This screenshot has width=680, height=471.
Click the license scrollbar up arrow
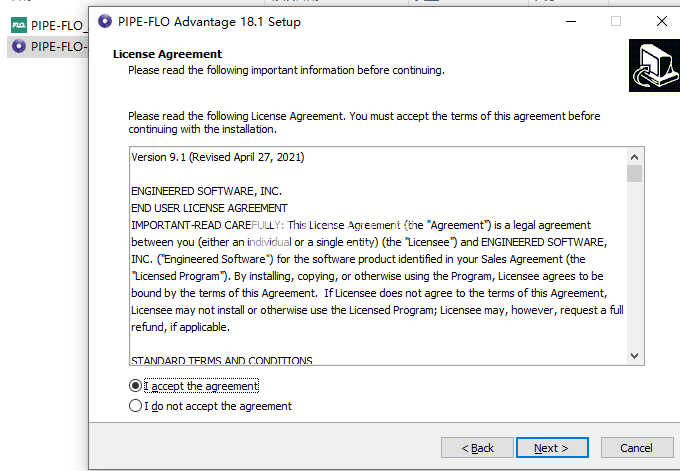(x=634, y=156)
